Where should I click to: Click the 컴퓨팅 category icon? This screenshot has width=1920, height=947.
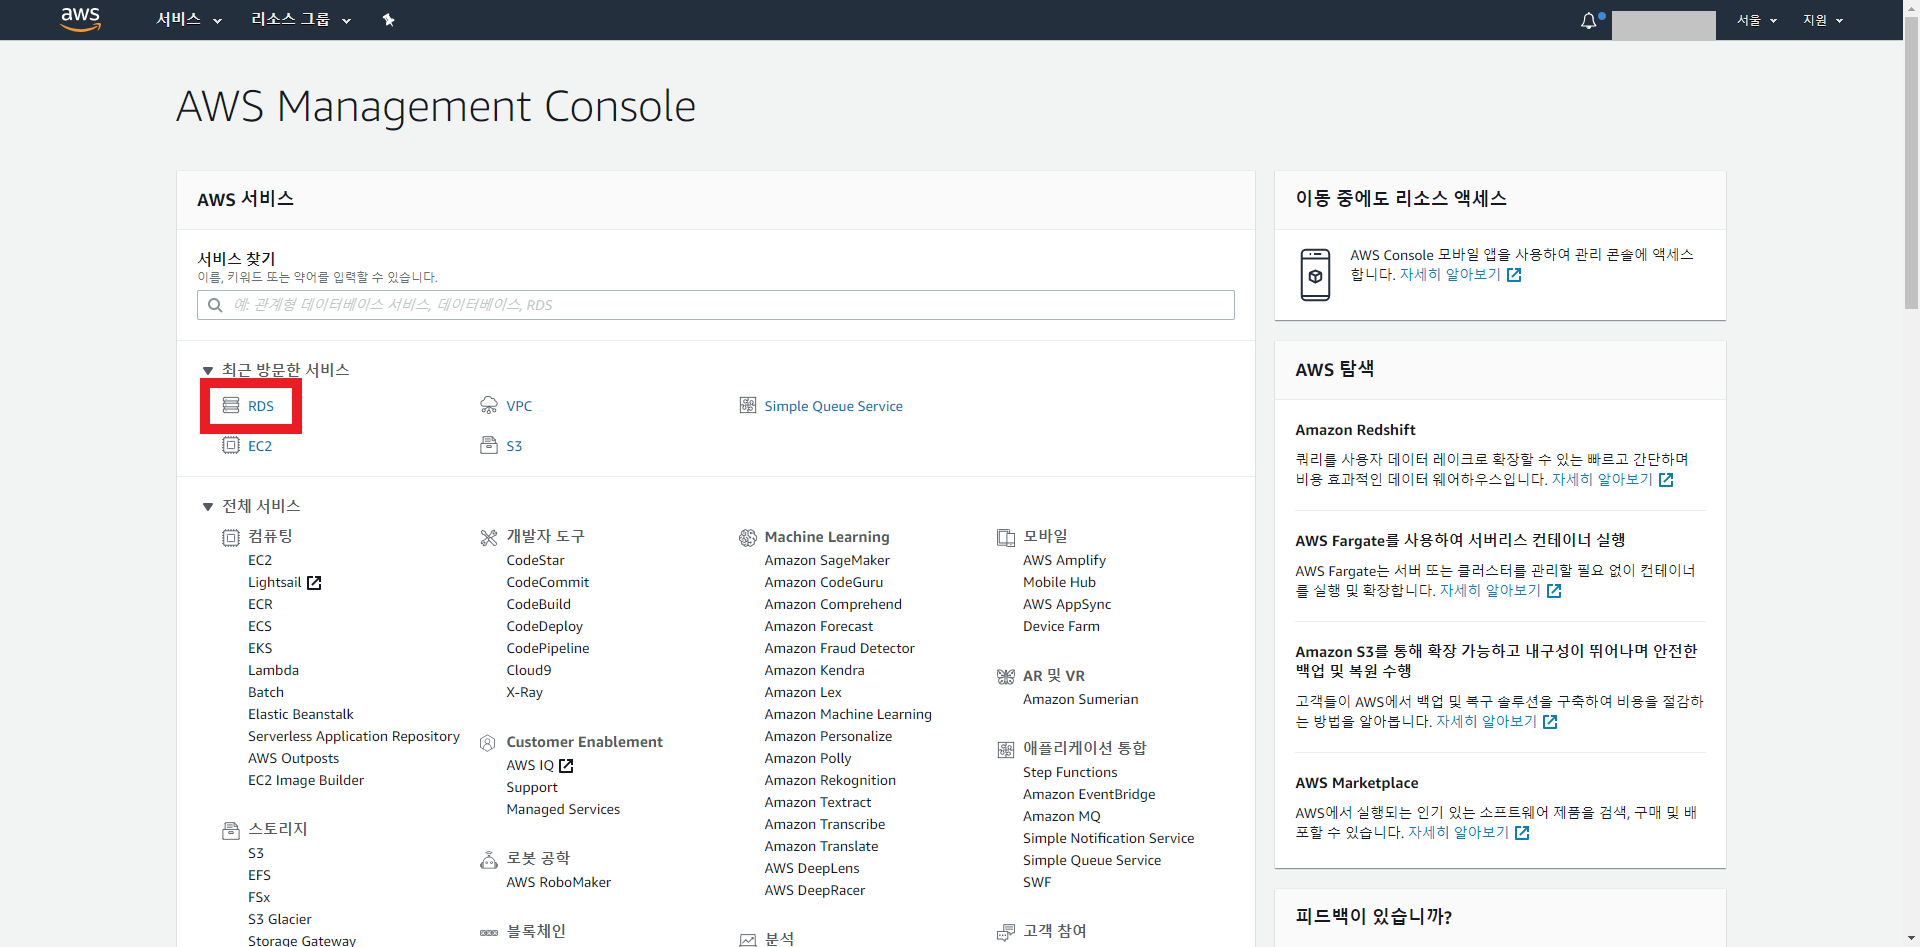[231, 538]
